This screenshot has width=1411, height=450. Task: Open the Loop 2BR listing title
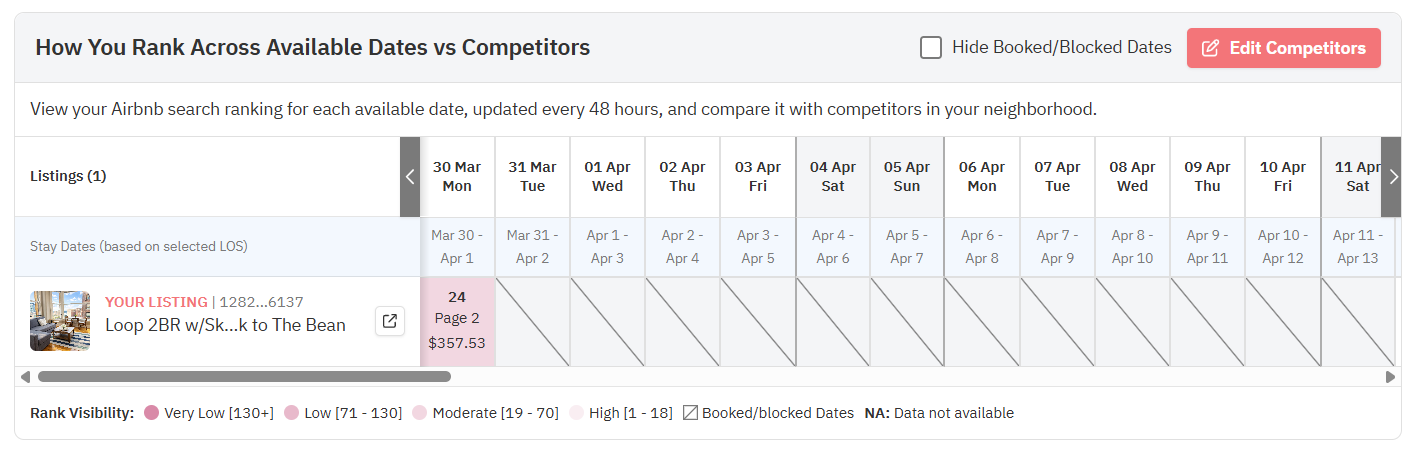(225, 325)
